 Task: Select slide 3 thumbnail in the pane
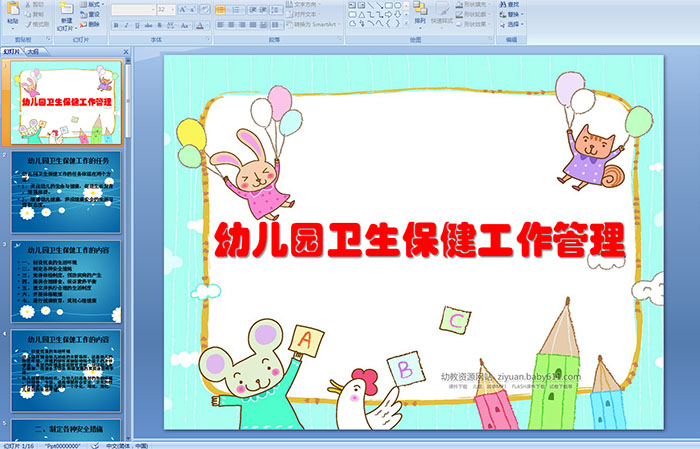tap(66, 281)
